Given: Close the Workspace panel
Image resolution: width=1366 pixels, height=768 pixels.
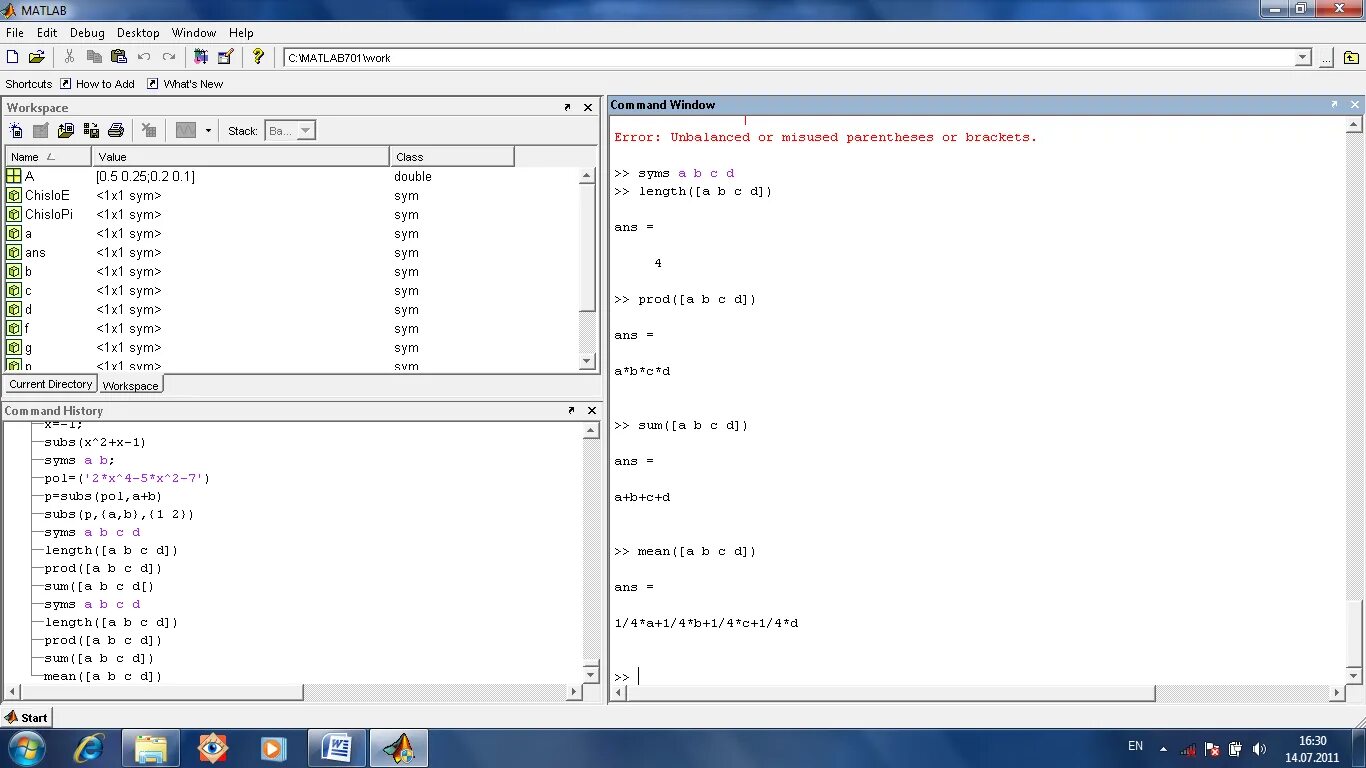Looking at the screenshot, I should coord(588,107).
